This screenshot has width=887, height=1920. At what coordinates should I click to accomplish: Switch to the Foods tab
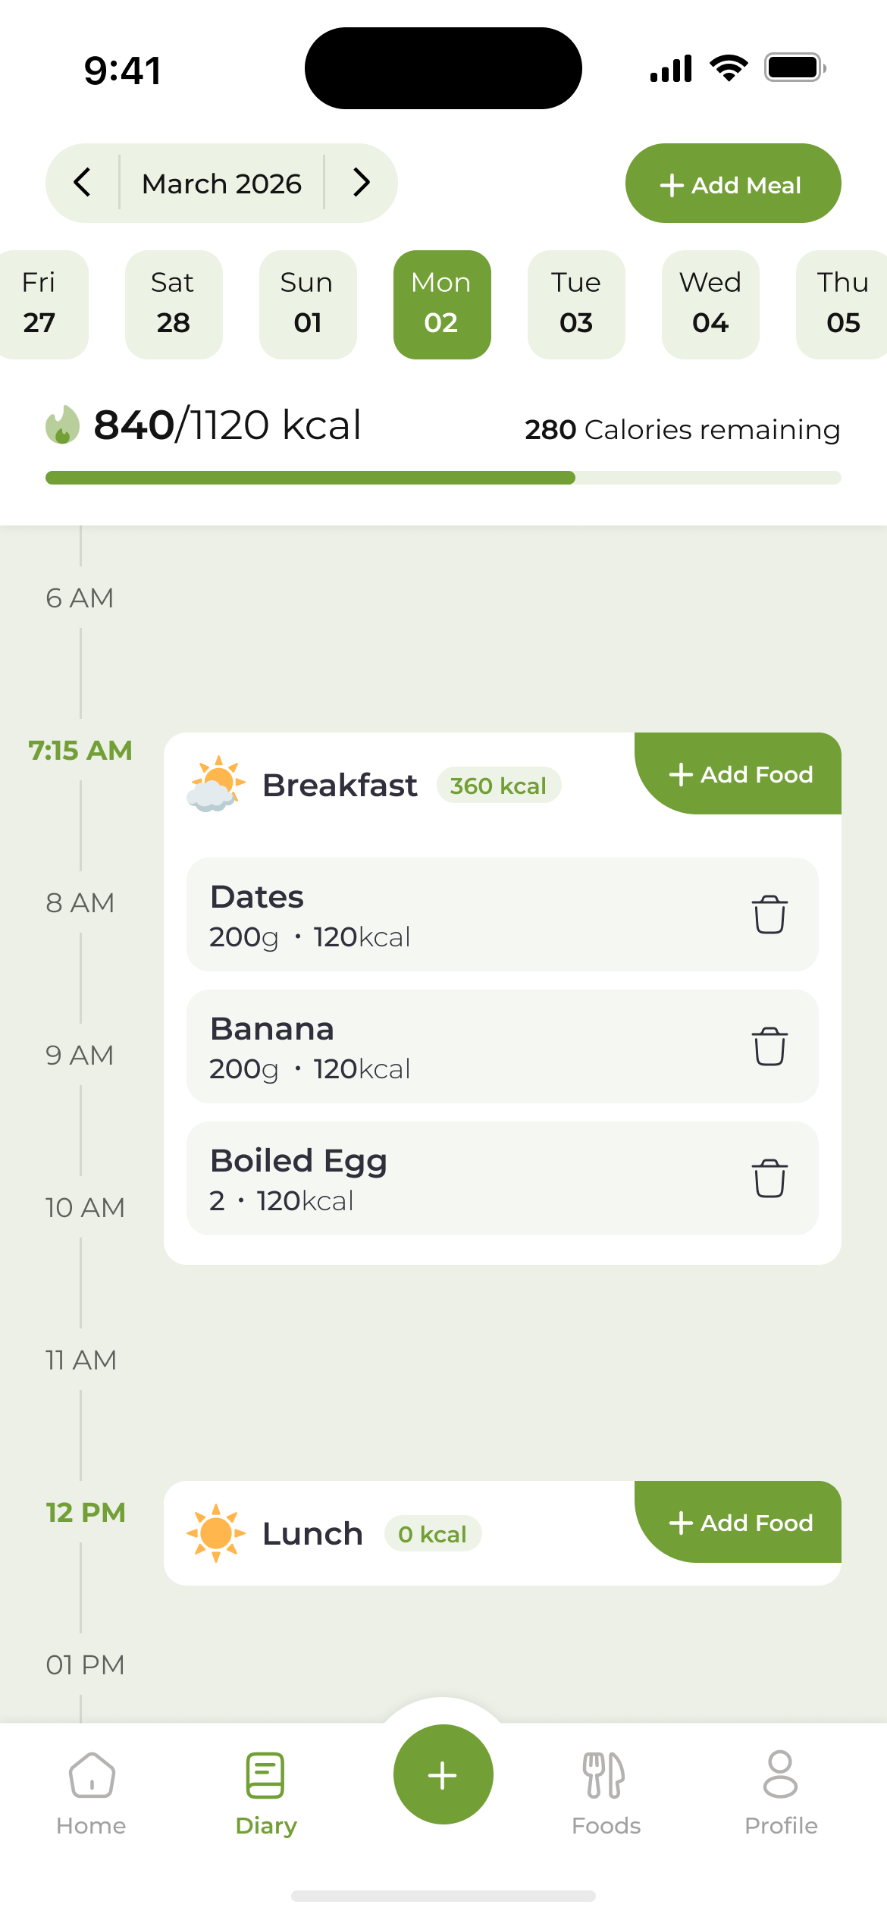tap(605, 1792)
